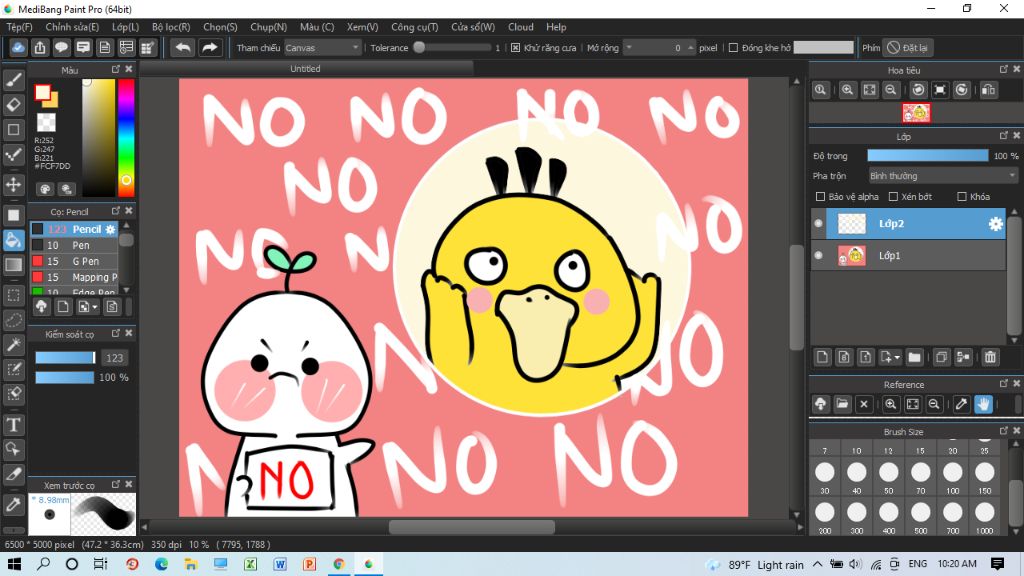The width and height of the screenshot is (1024, 576).
Task: Open the Chỉnh sửa(E) menu
Action: click(x=72, y=27)
